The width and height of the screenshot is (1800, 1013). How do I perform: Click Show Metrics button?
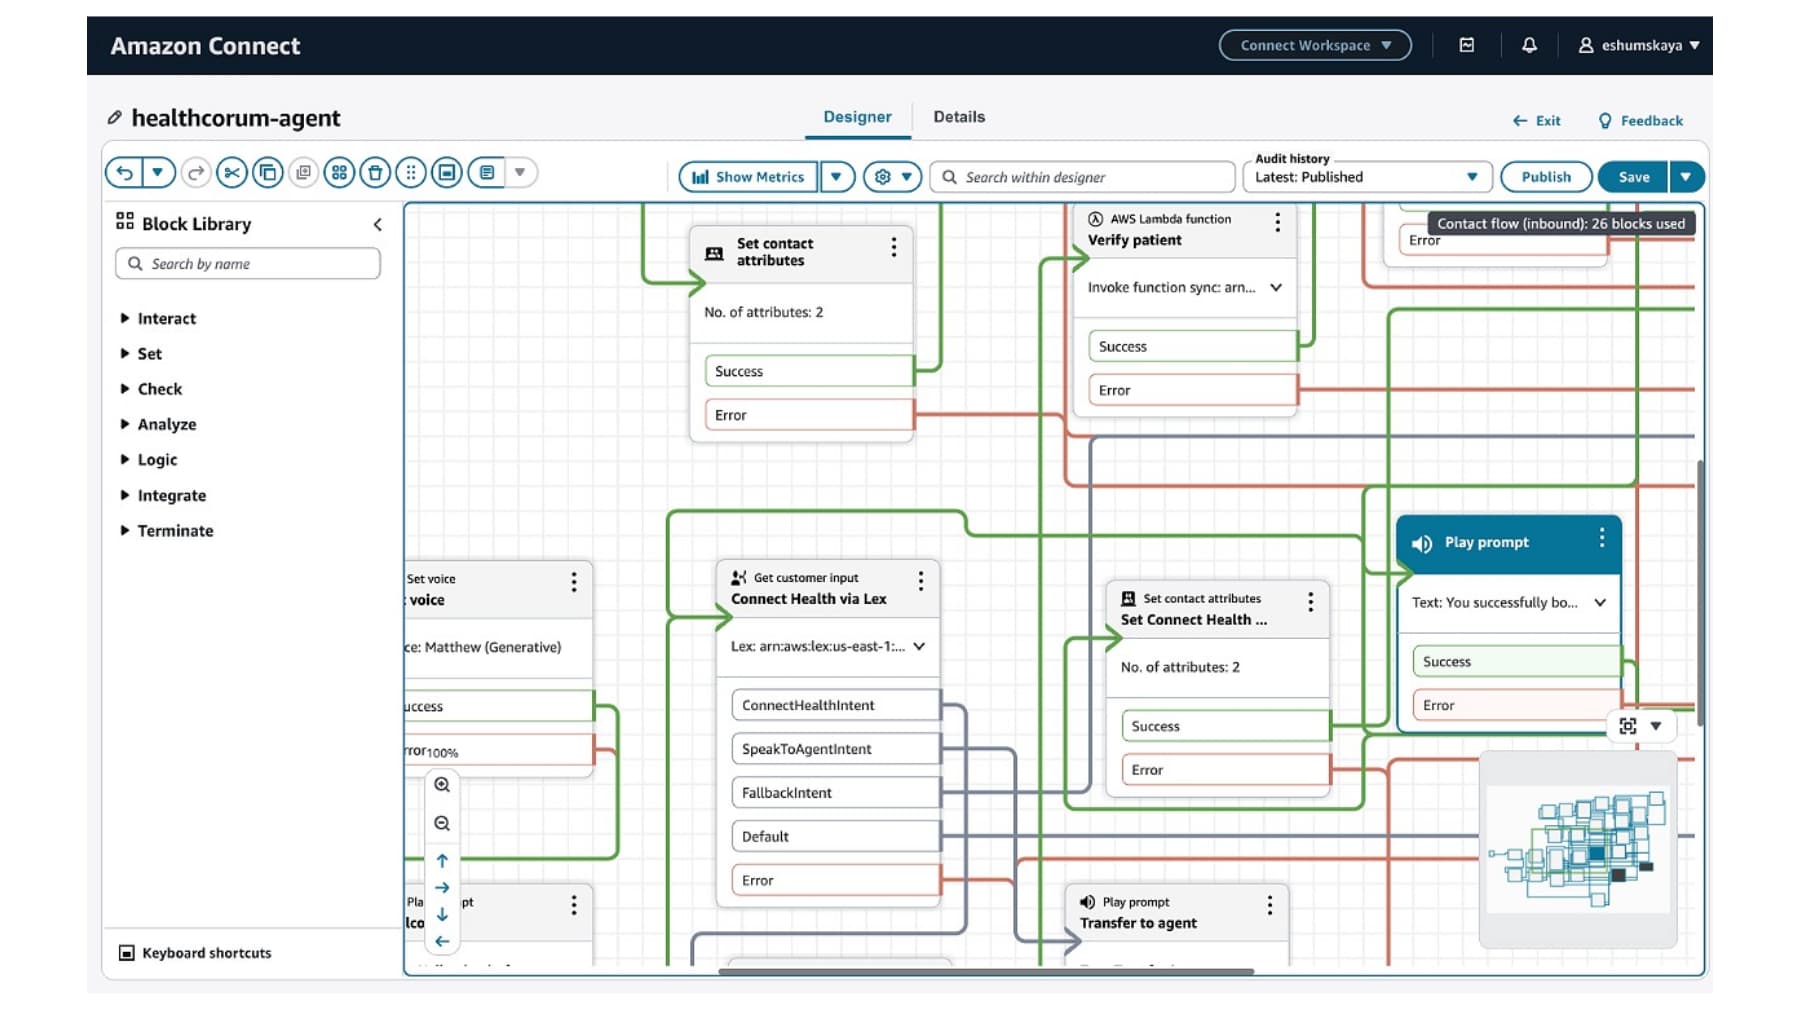coord(748,177)
